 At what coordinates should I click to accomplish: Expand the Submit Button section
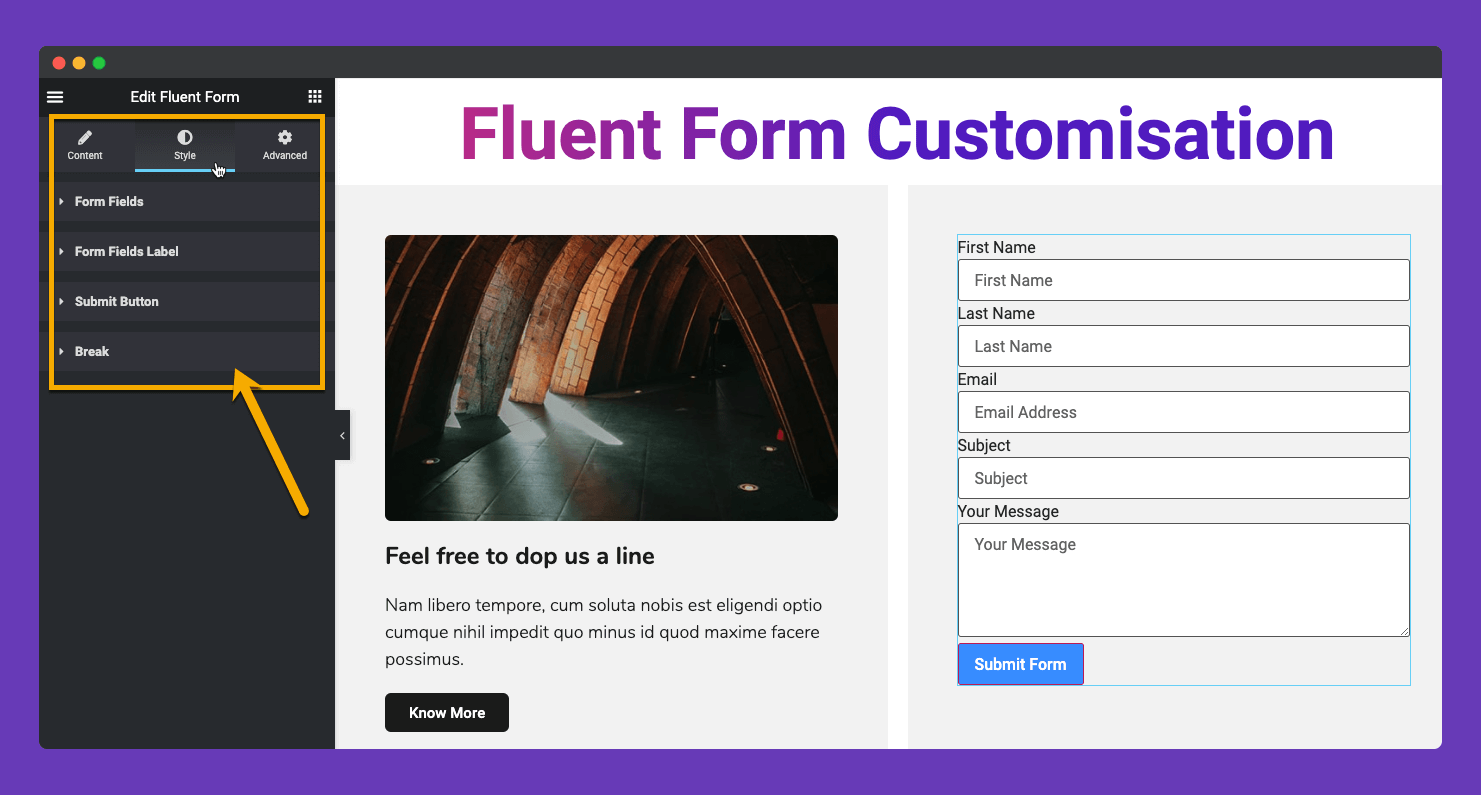pyautogui.click(x=187, y=301)
